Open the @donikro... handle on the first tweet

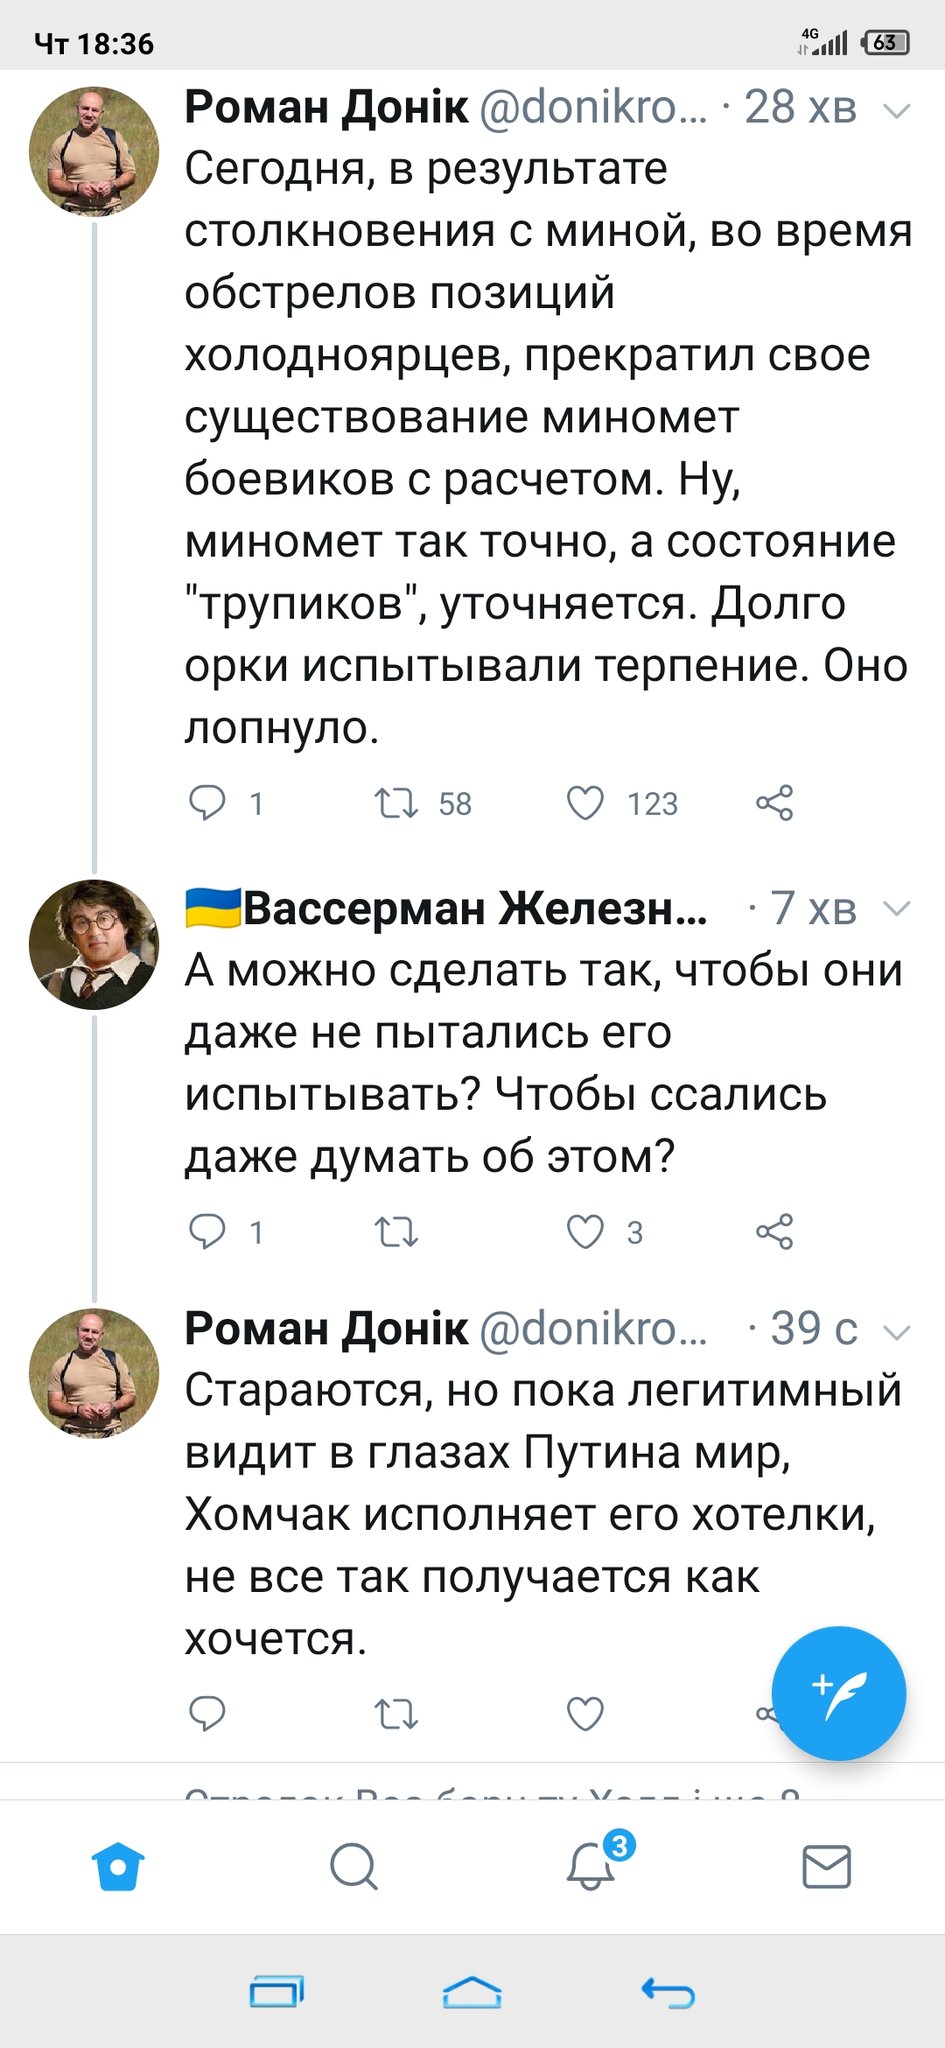[x=593, y=108]
